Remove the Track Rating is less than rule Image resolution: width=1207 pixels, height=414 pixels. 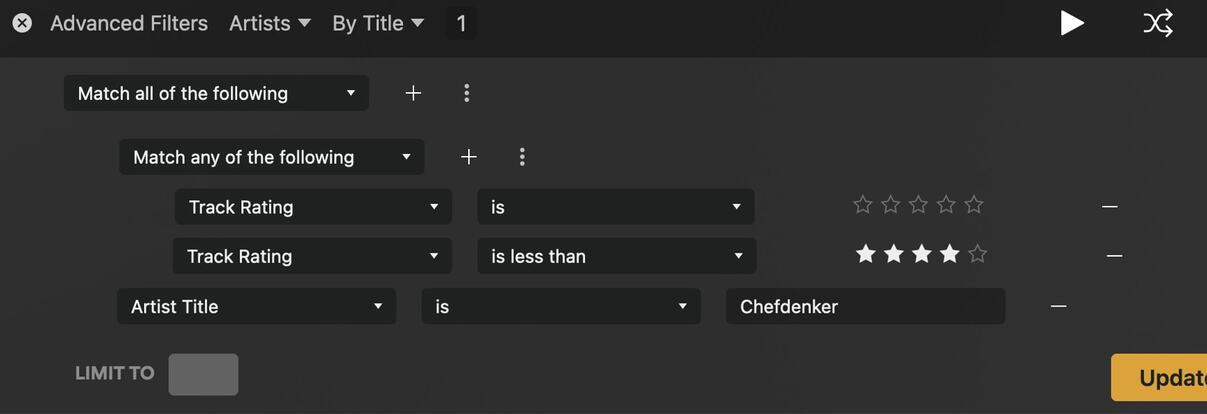[1114, 256]
